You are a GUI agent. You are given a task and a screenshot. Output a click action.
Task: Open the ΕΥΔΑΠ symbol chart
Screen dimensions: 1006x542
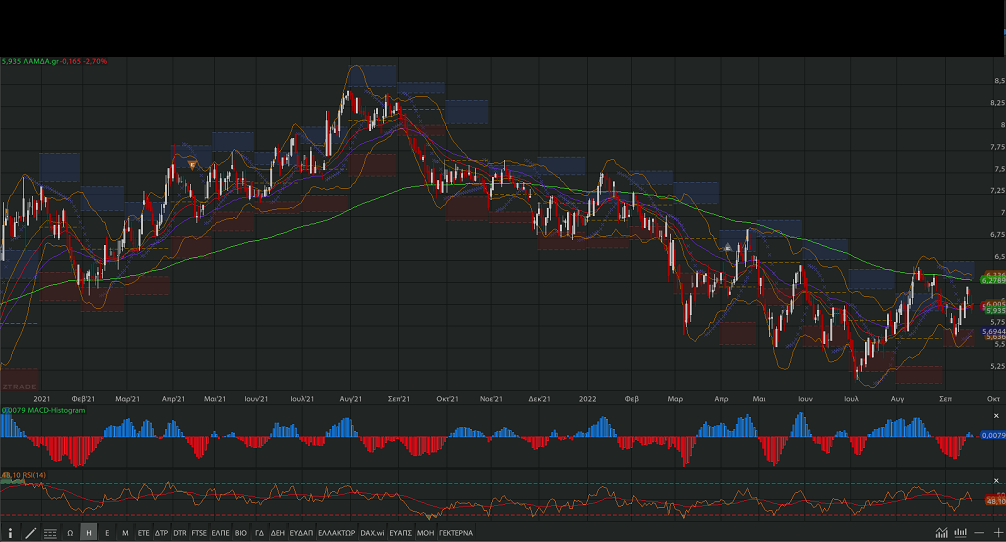click(x=301, y=532)
